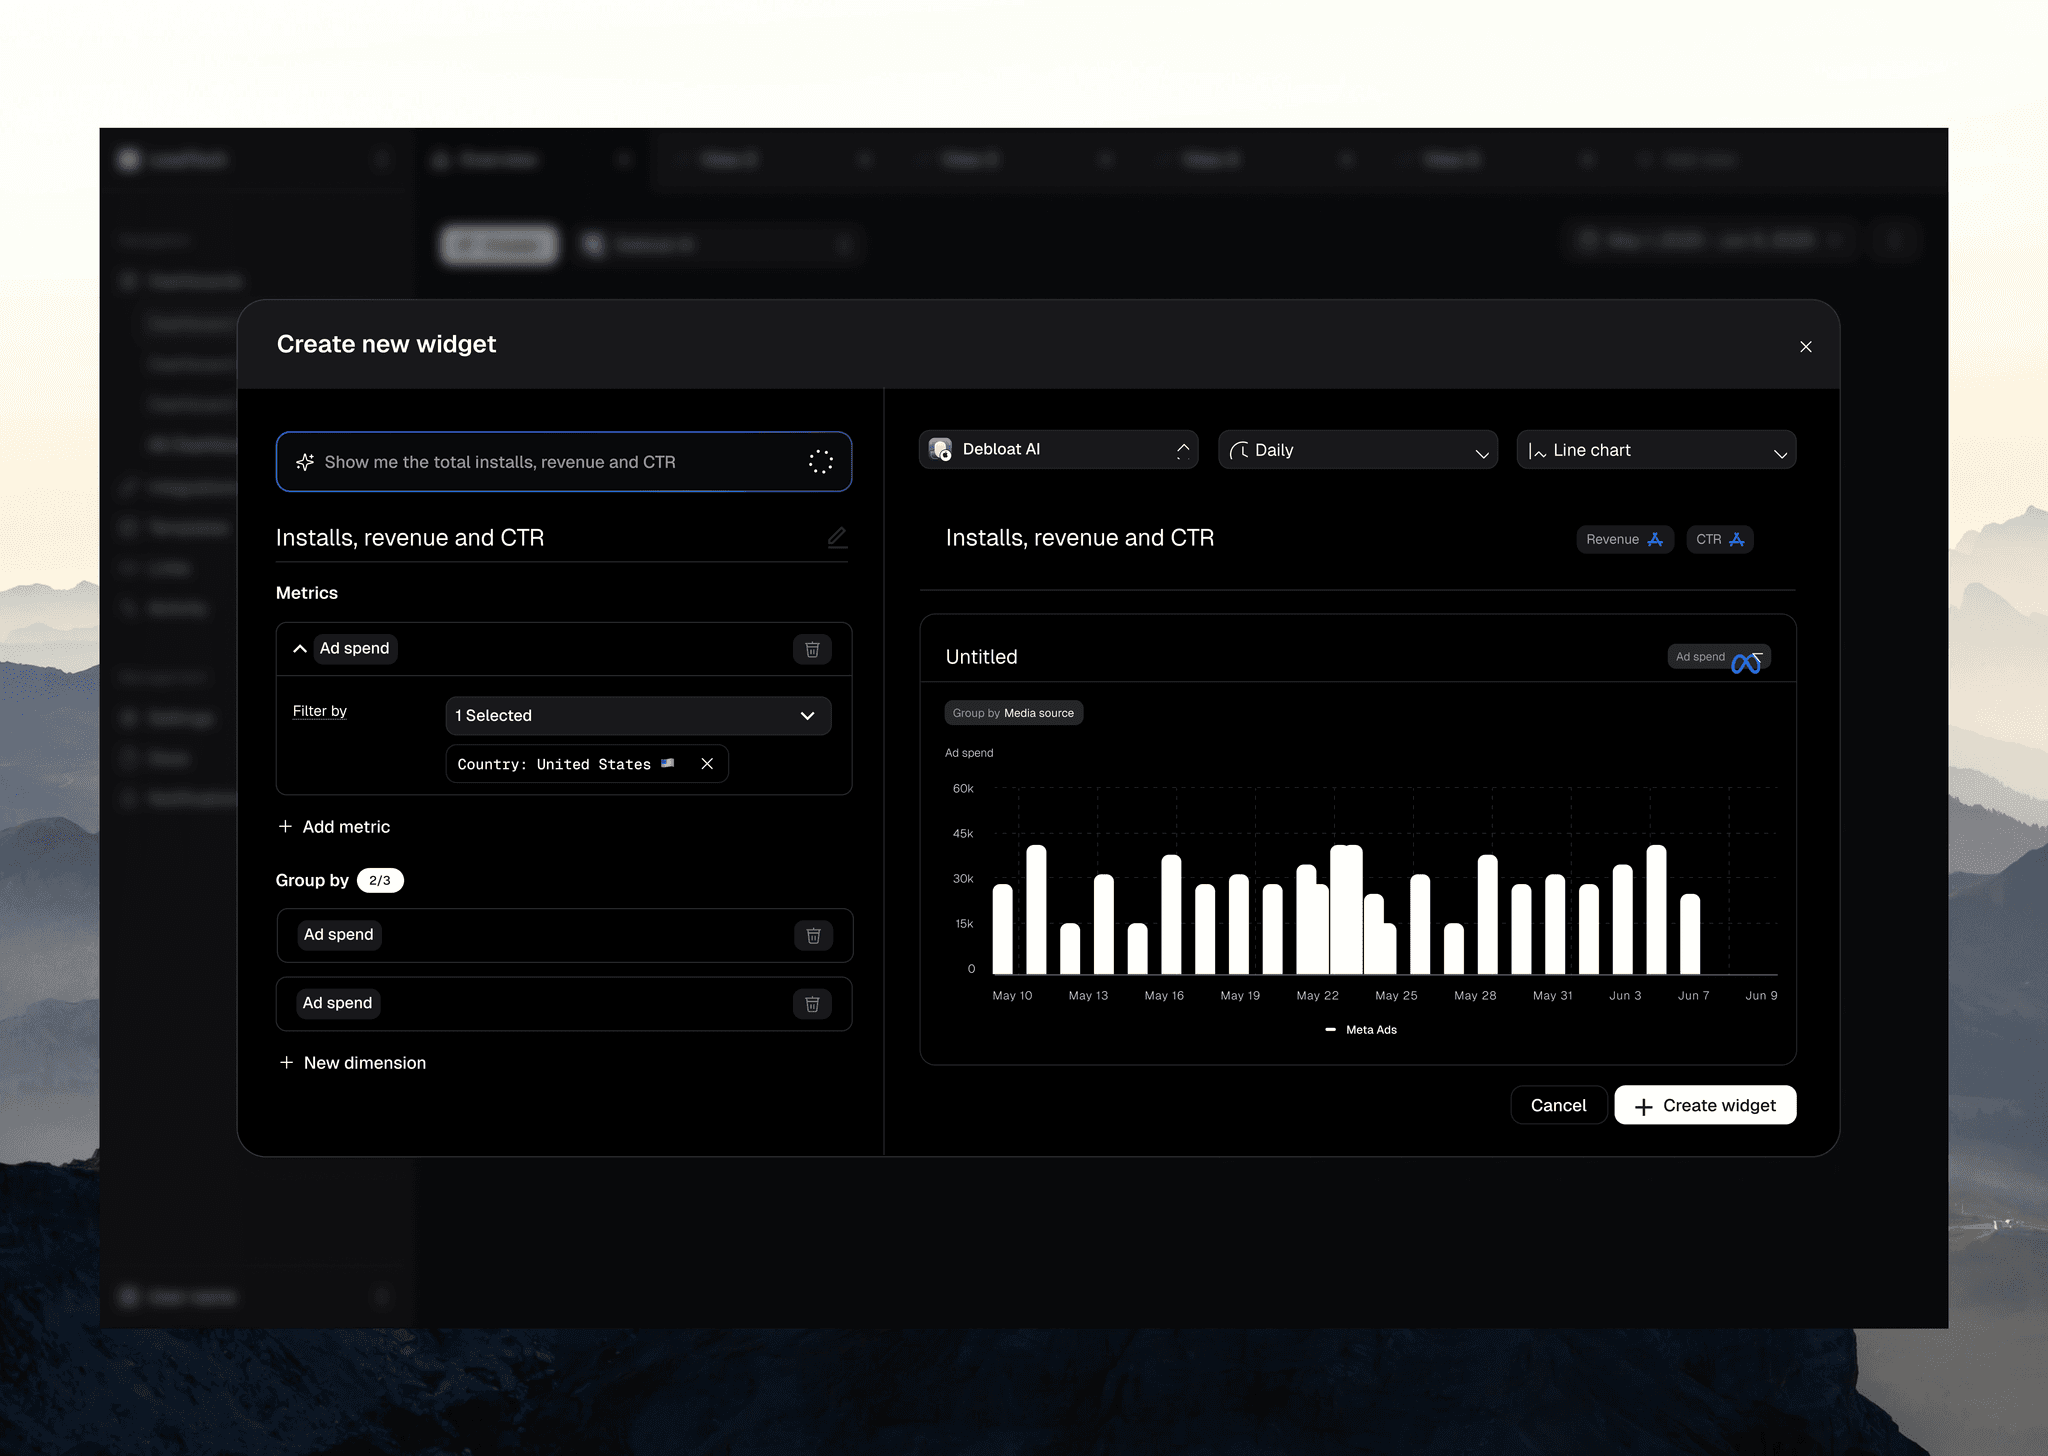
Task: Delete the first Group by Ad spend dimension
Action: (x=813, y=935)
